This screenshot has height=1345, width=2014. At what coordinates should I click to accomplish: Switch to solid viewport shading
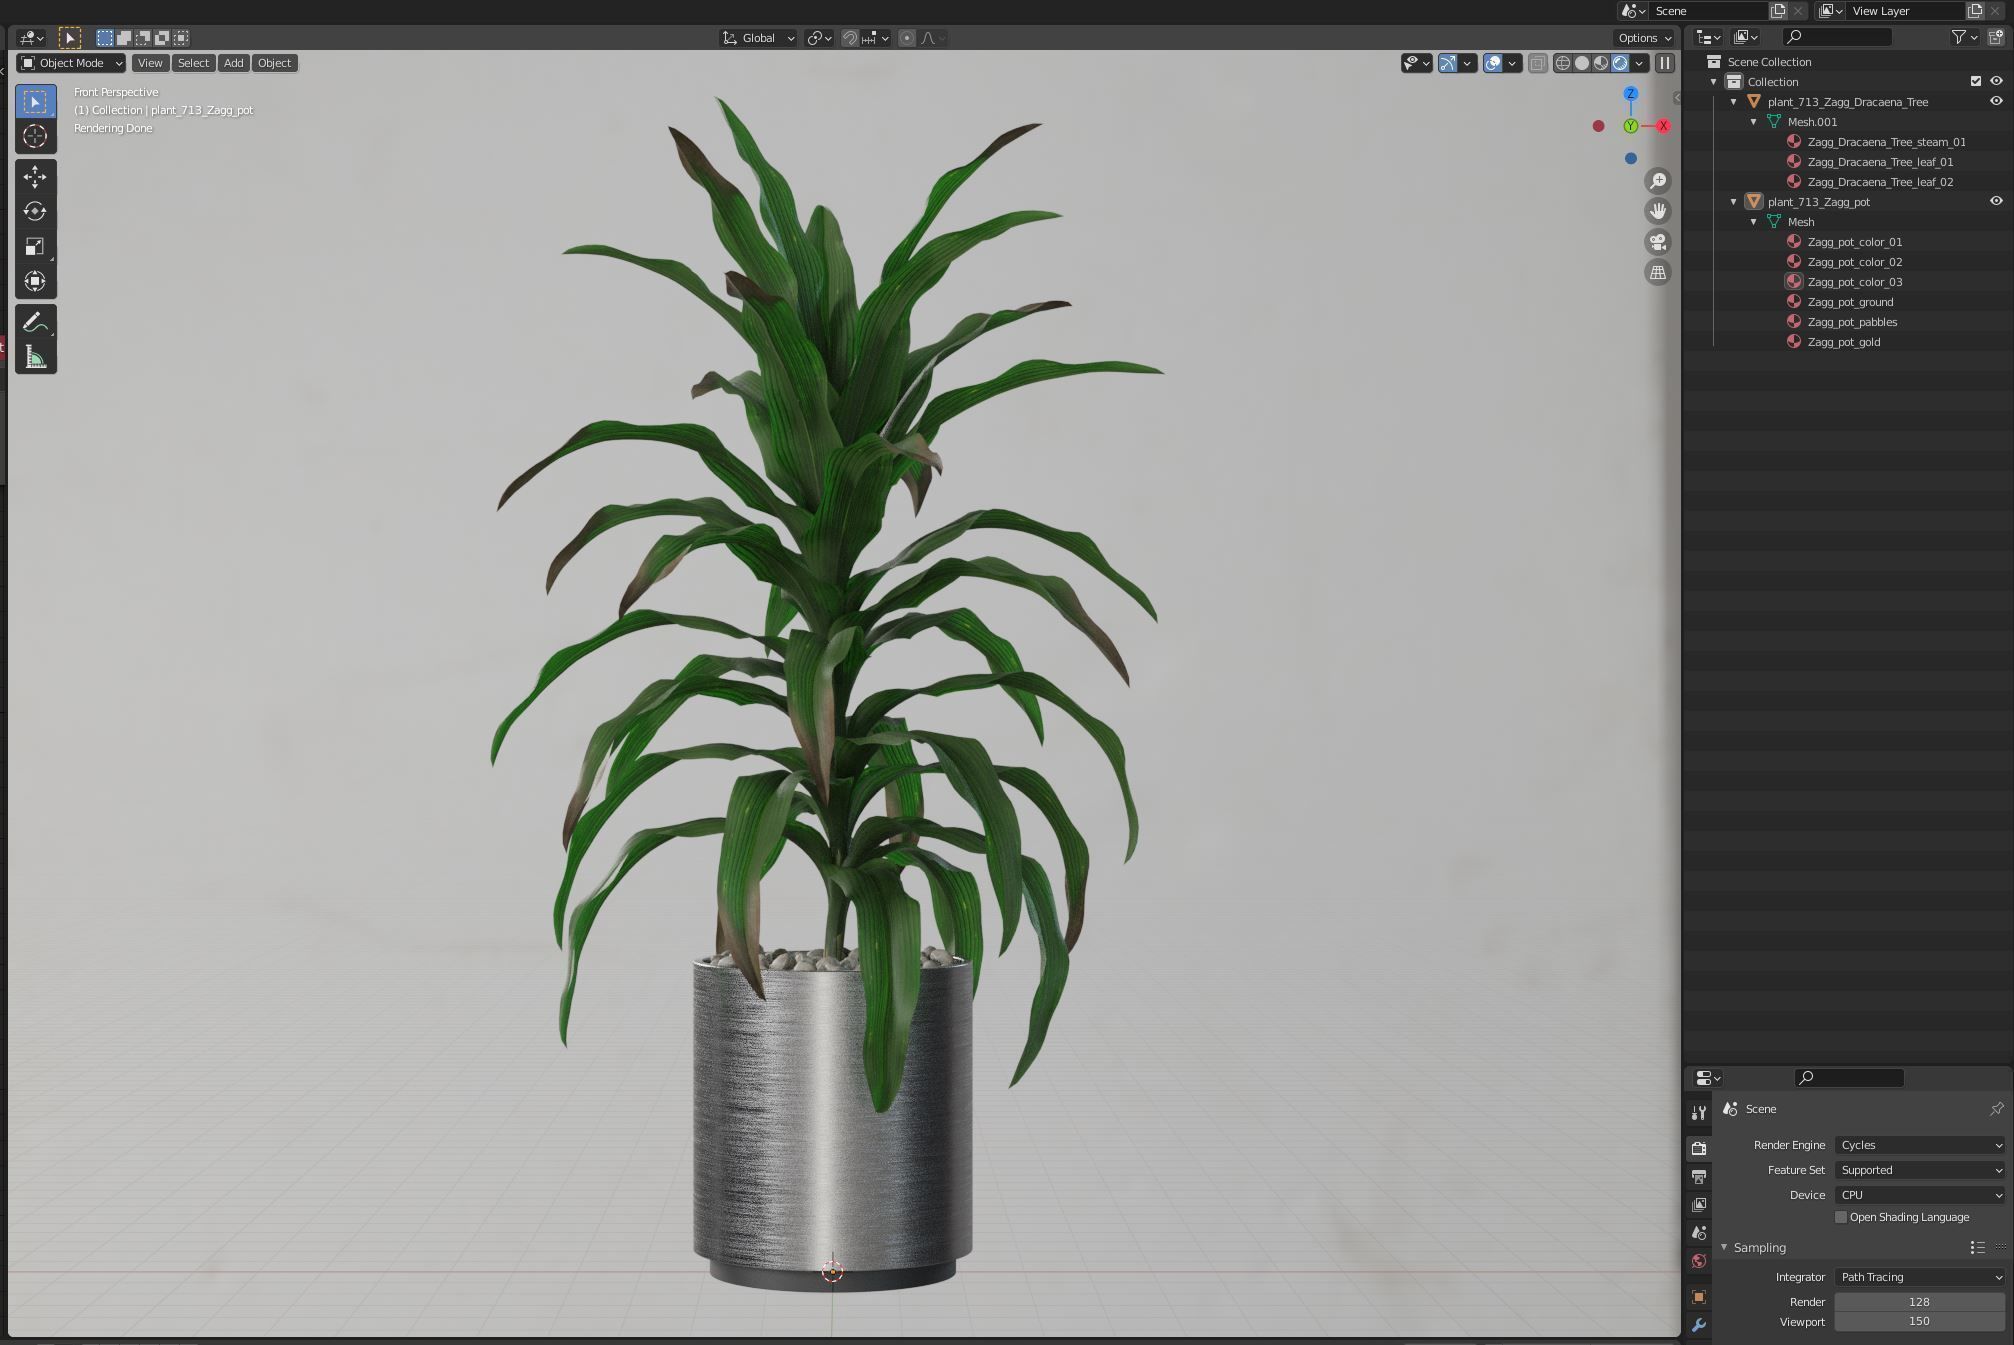tap(1582, 63)
